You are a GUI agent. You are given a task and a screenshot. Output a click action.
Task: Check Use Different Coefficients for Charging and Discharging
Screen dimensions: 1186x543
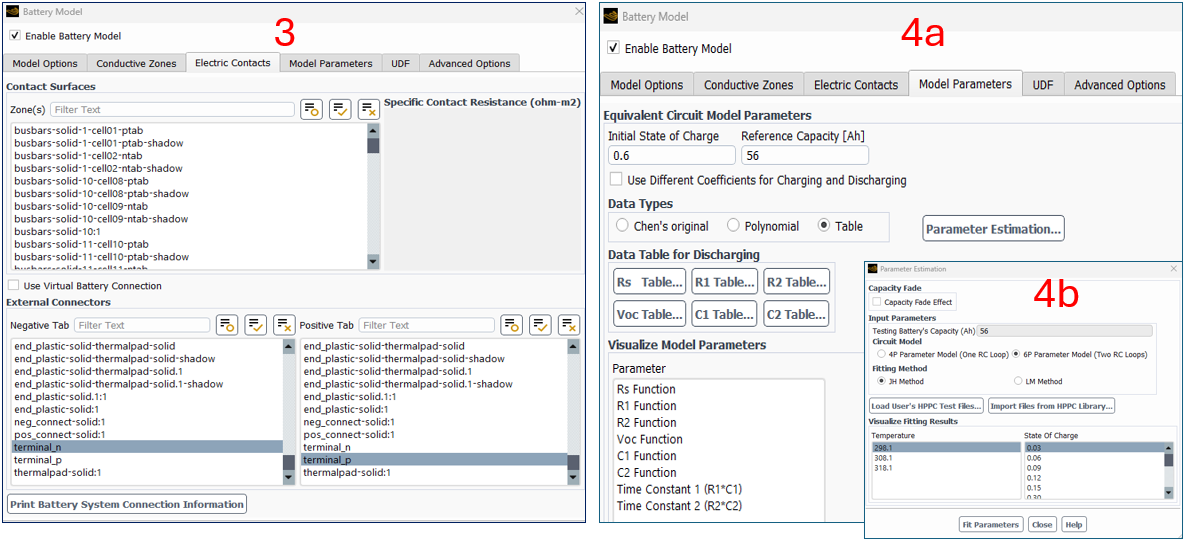pyautogui.click(x=616, y=180)
